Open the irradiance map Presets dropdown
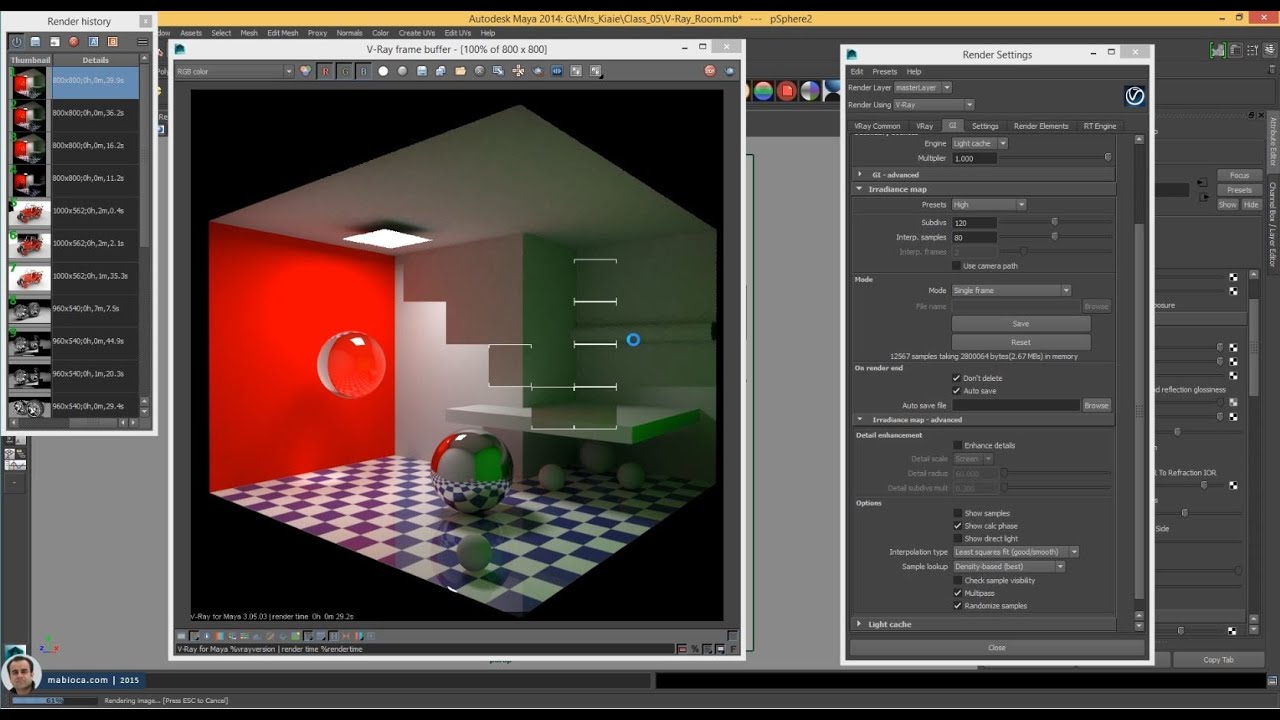Screen dimensions: 1280x720 [x=989, y=205]
